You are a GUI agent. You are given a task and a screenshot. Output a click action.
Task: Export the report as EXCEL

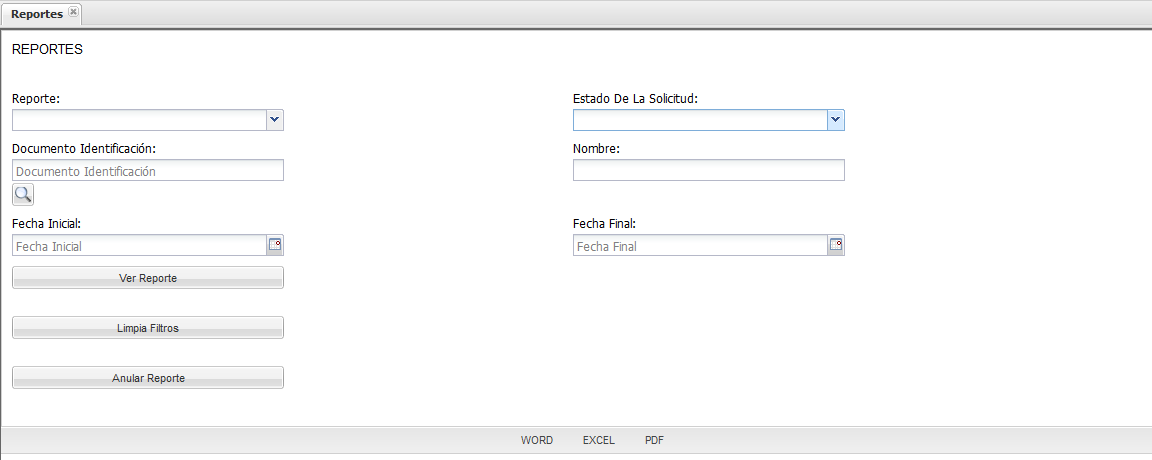click(x=599, y=440)
